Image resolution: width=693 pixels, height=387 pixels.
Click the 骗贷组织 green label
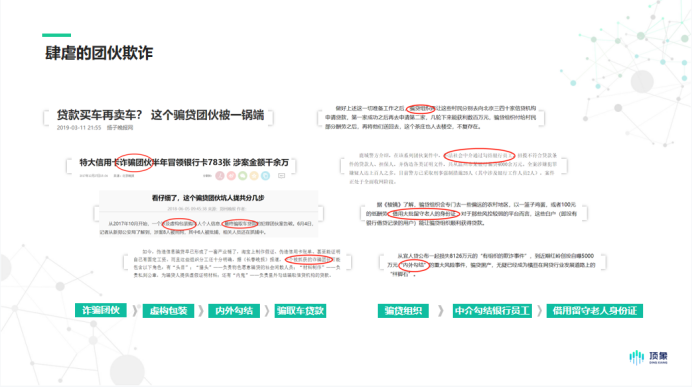[403, 311]
